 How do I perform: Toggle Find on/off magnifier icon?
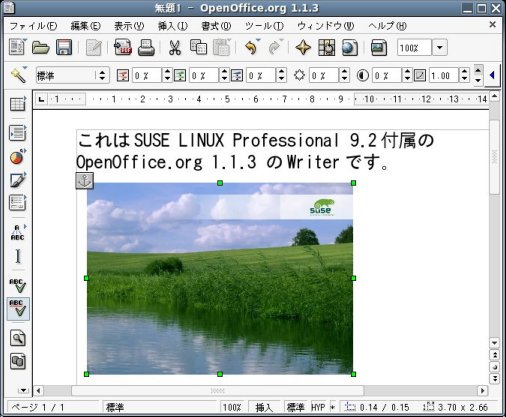(18, 339)
